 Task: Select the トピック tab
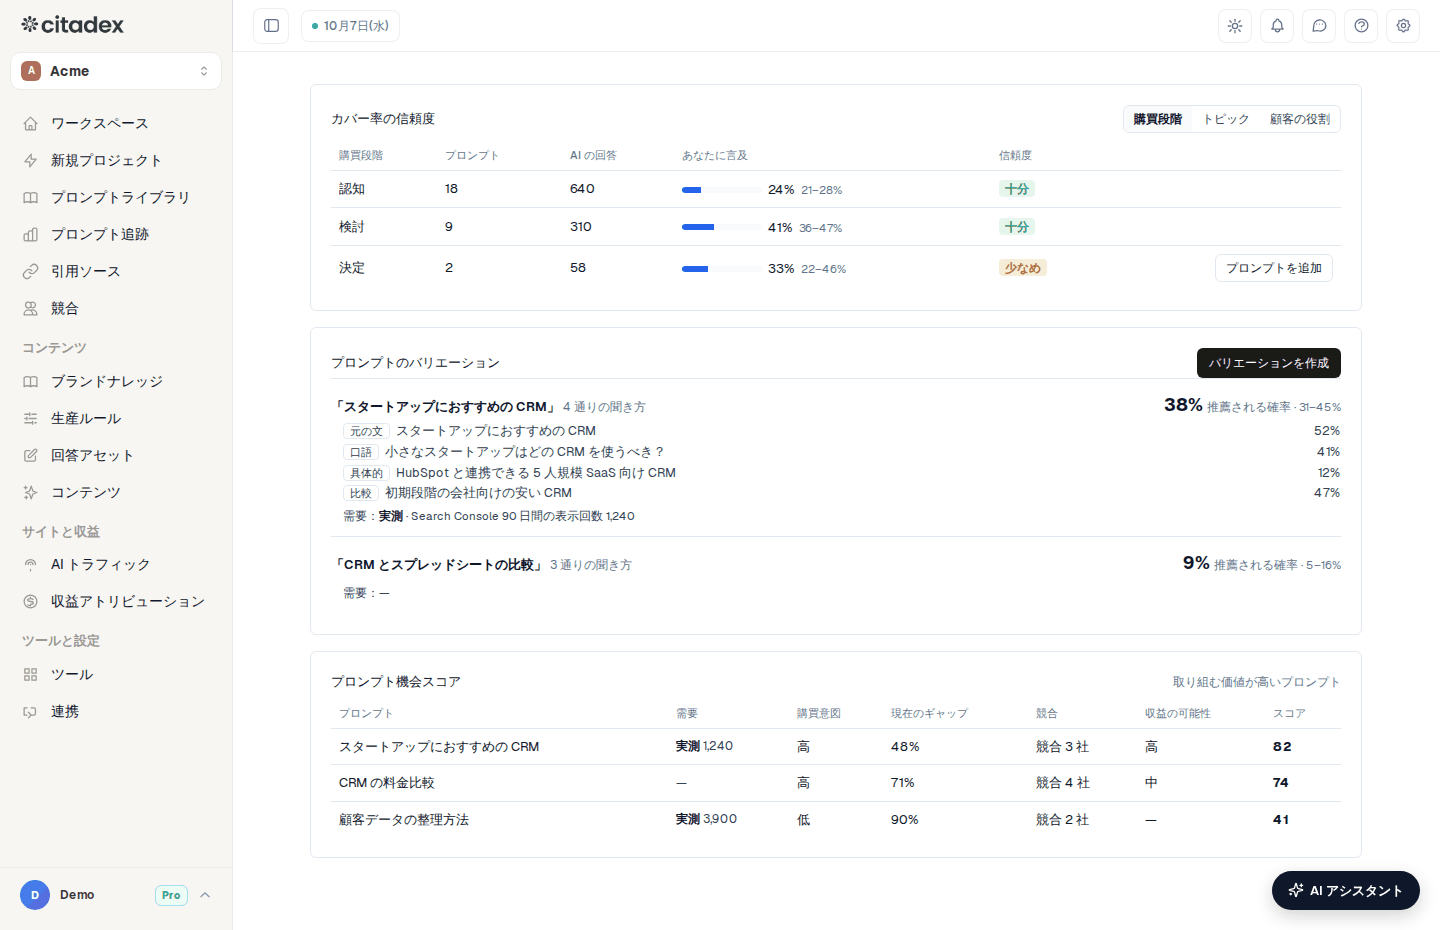[x=1225, y=119]
